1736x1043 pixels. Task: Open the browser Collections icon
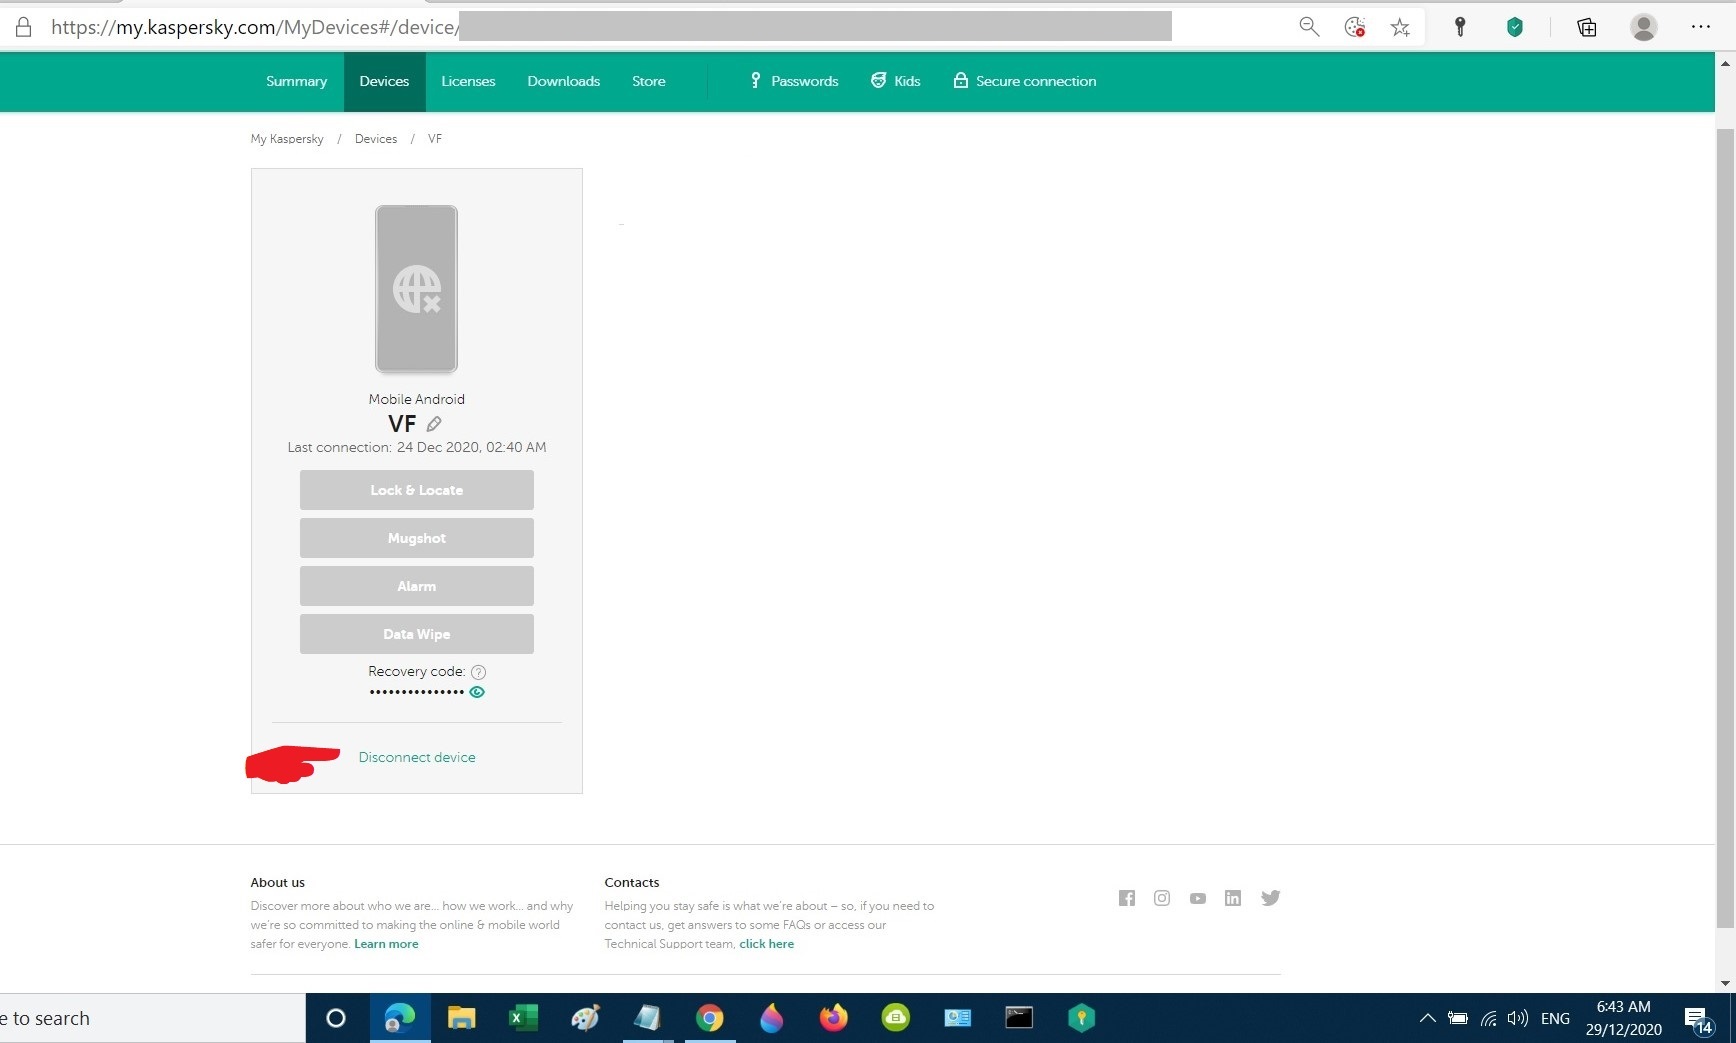click(x=1587, y=27)
